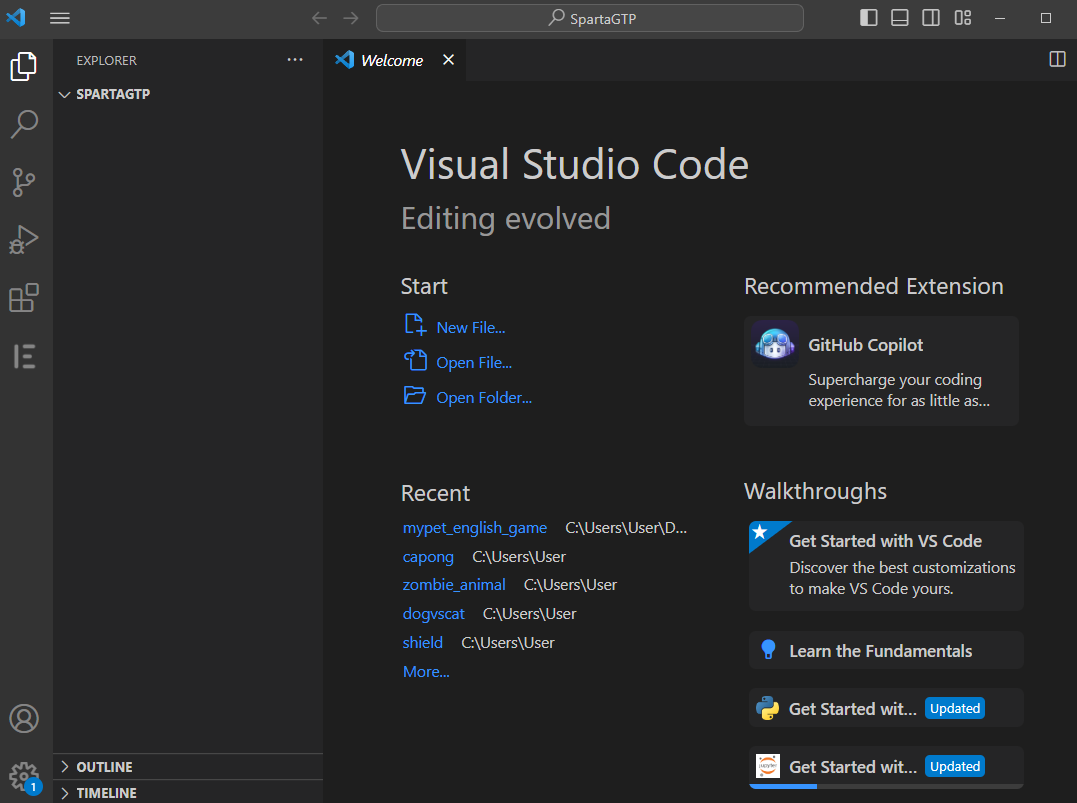Open Source Control view icon

tap(24, 183)
